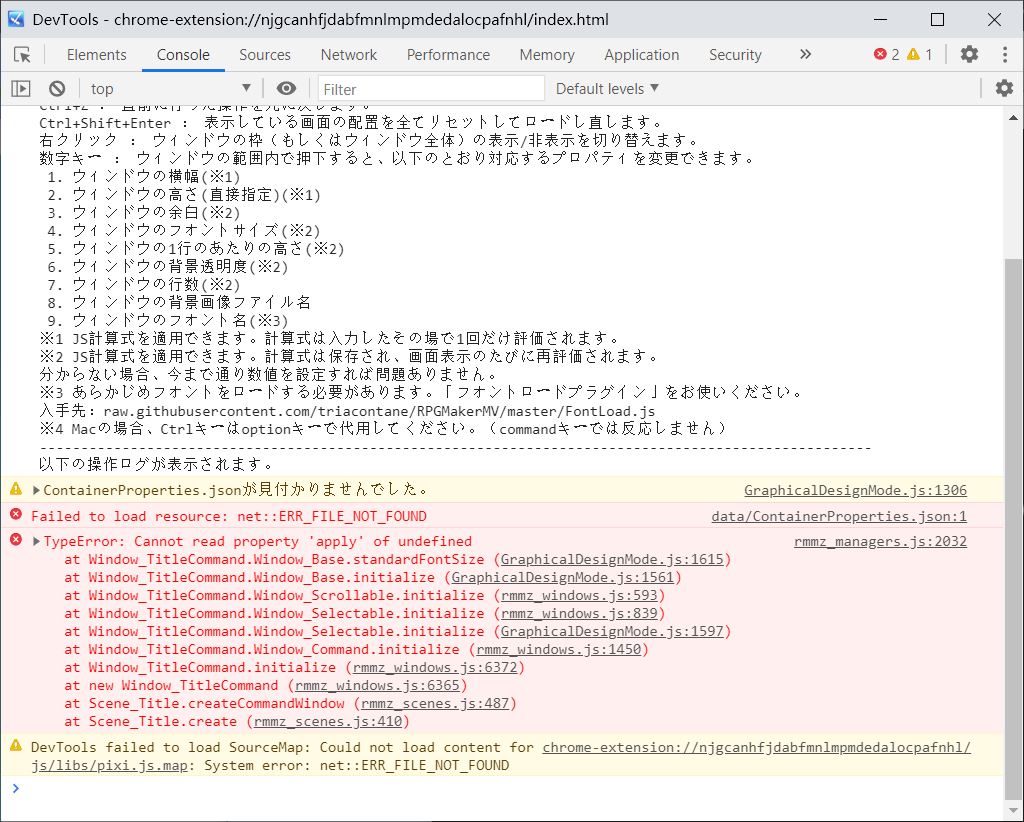
Task: Clear the console with the ban icon
Action: (x=57, y=88)
